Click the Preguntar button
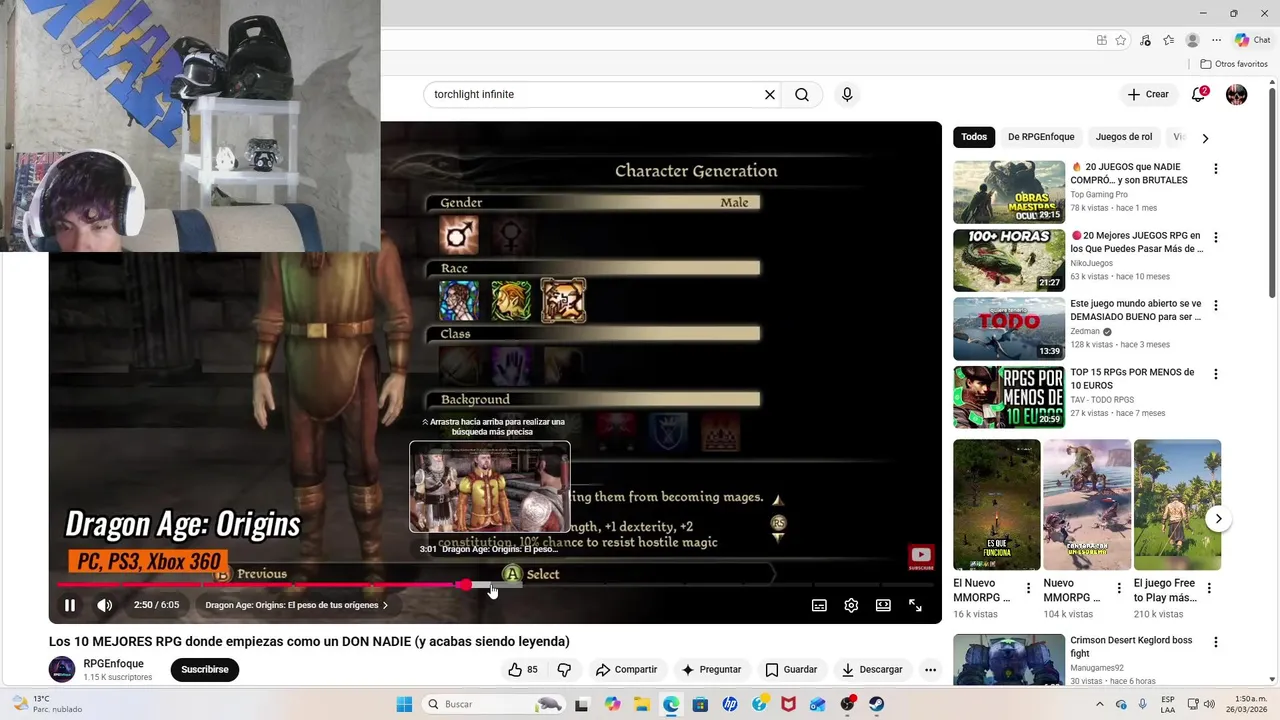The height and width of the screenshot is (720, 1280). point(711,670)
